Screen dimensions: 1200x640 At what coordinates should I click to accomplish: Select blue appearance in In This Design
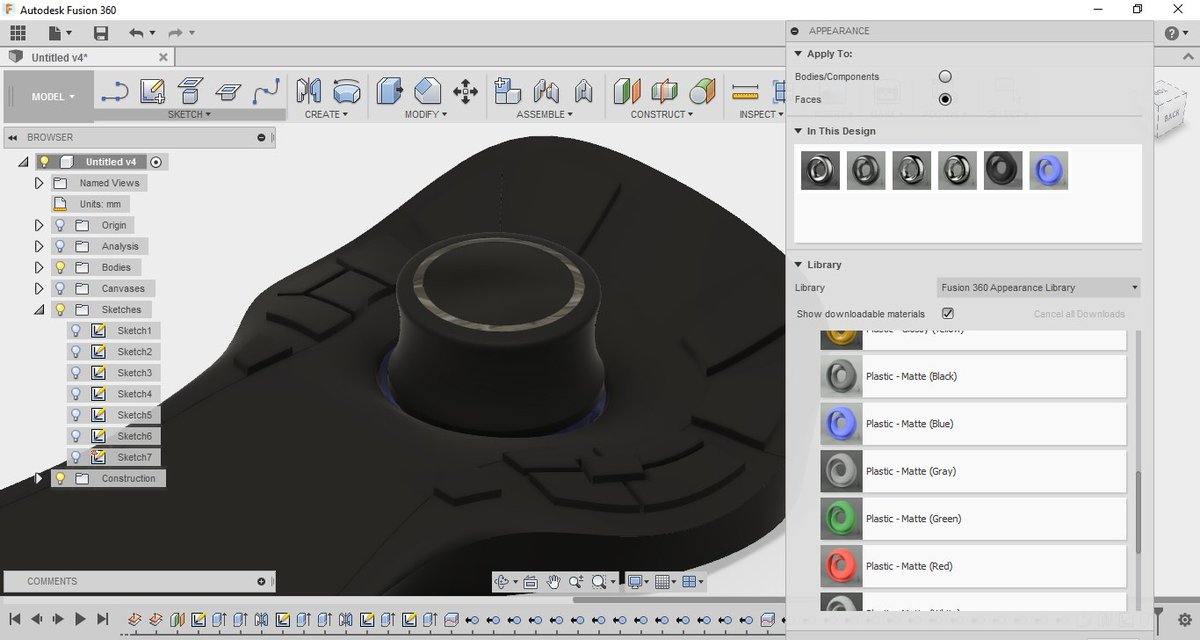[x=1049, y=170]
